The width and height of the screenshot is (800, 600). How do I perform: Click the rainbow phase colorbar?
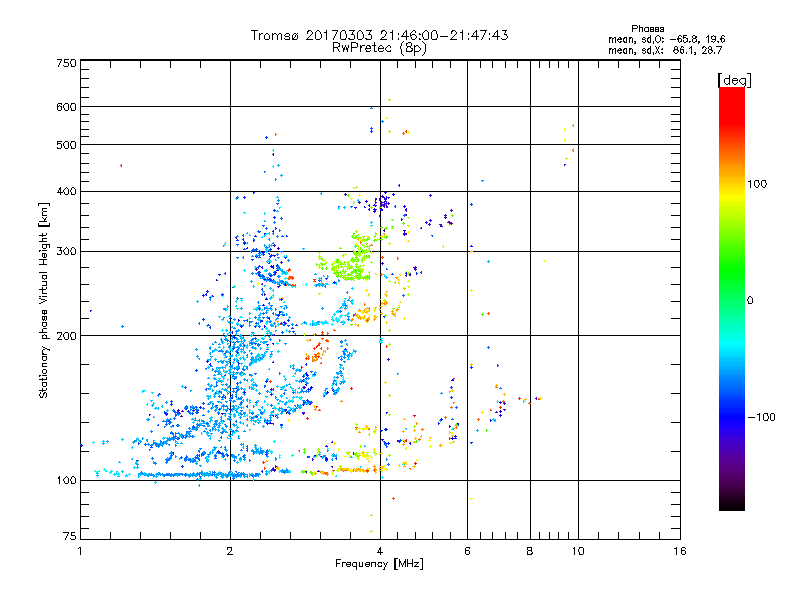coord(732,299)
